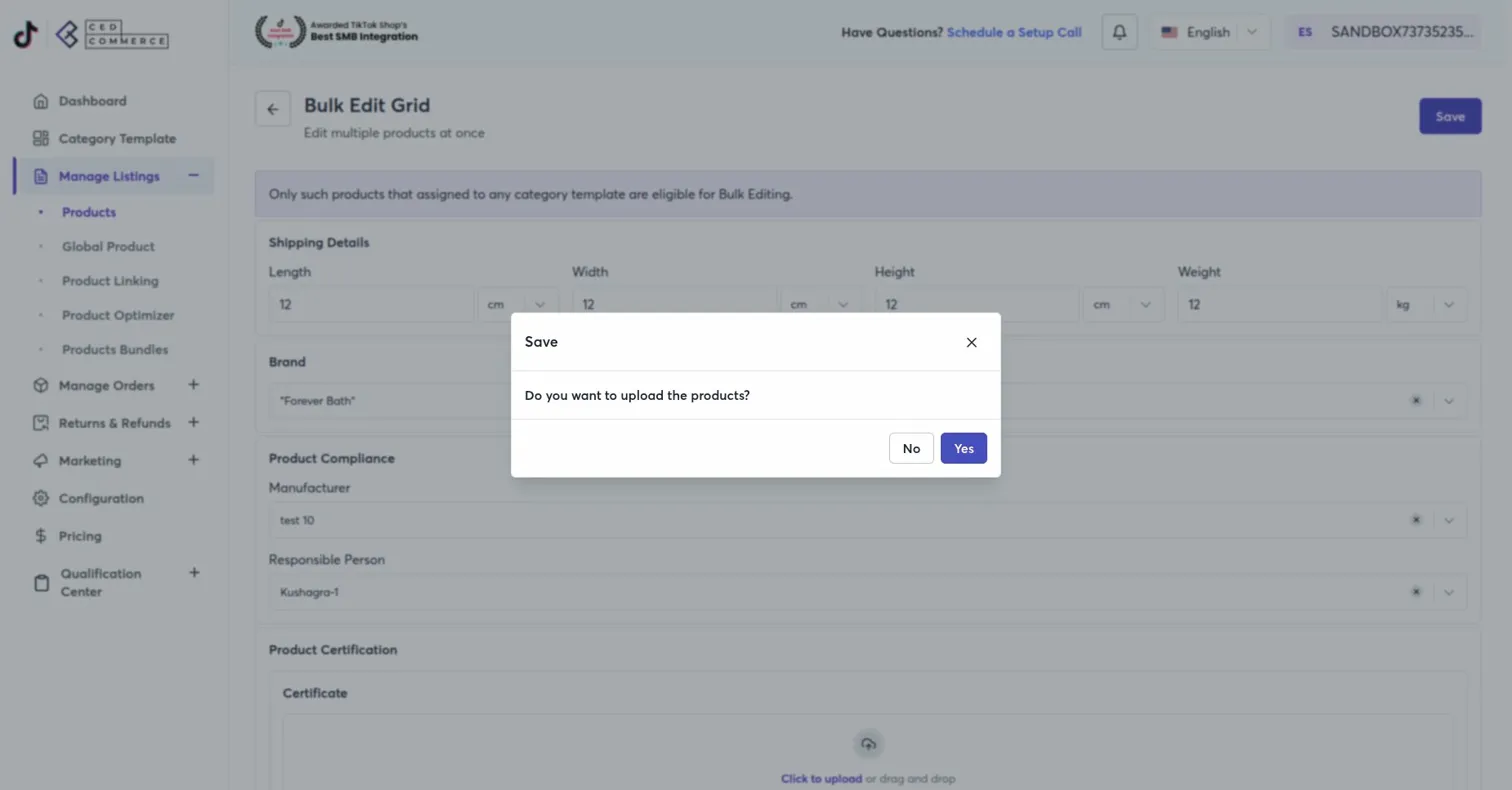The image size is (1512, 790).
Task: Open Product Optimizer in sidebar
Action: point(118,315)
